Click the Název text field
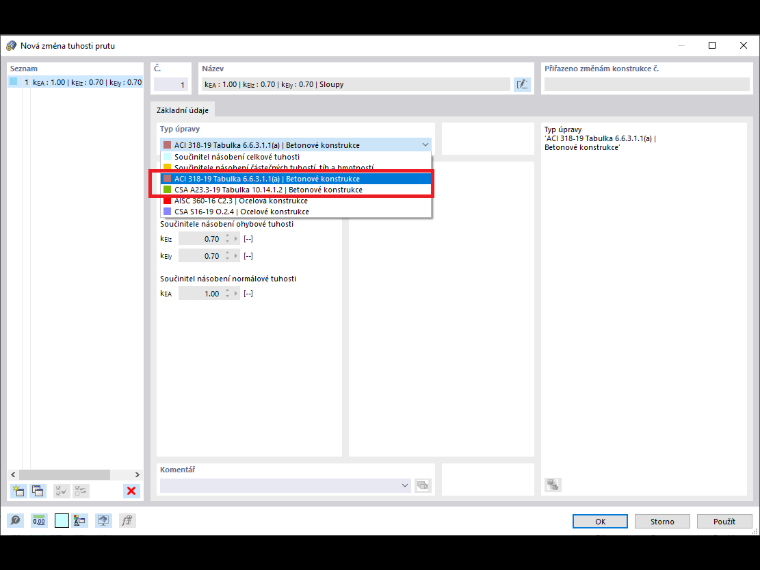 click(x=356, y=84)
